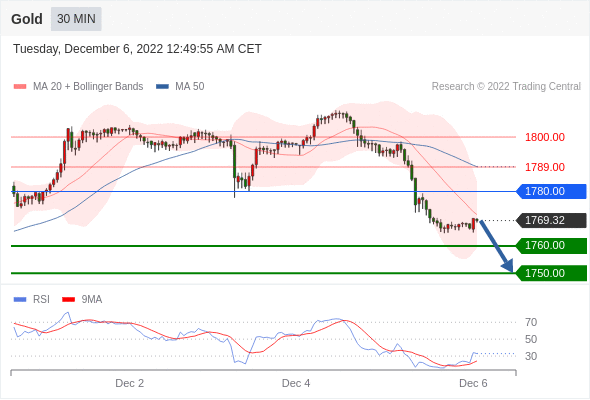Viewport: 590px width, 400px height.
Task: Select the green 1750.00 support price tag
Action: [551, 273]
